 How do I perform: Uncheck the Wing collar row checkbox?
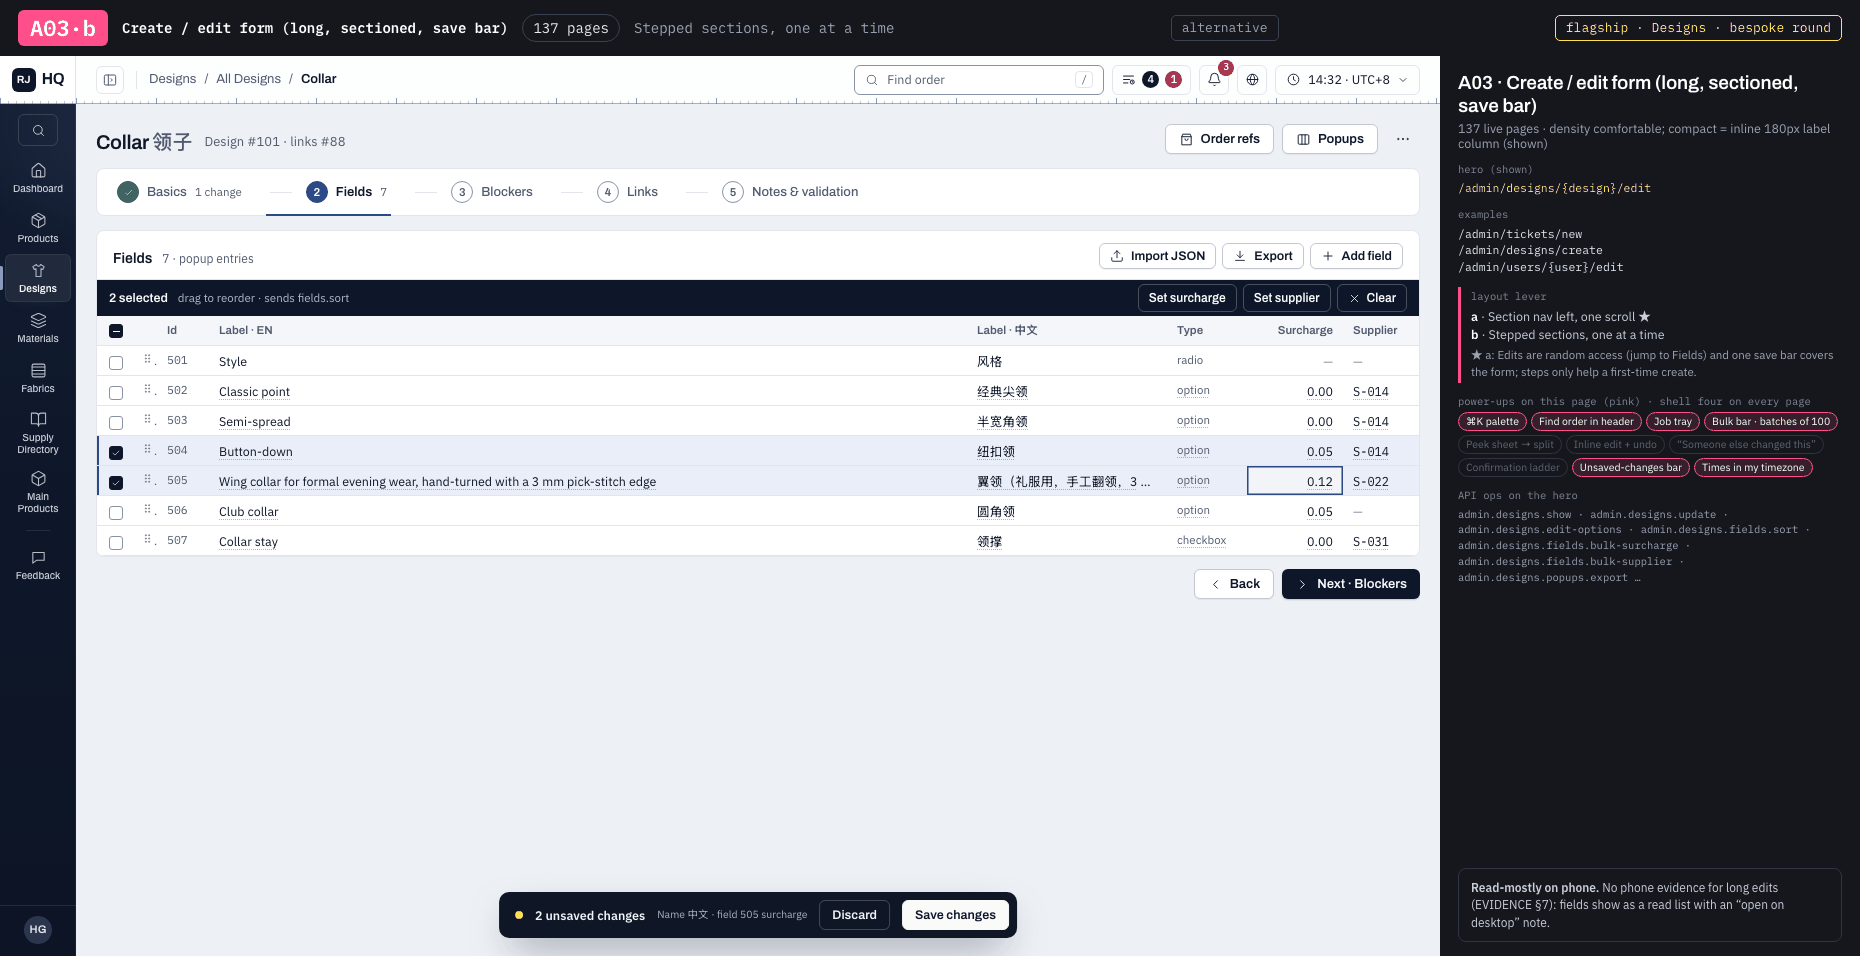point(116,482)
